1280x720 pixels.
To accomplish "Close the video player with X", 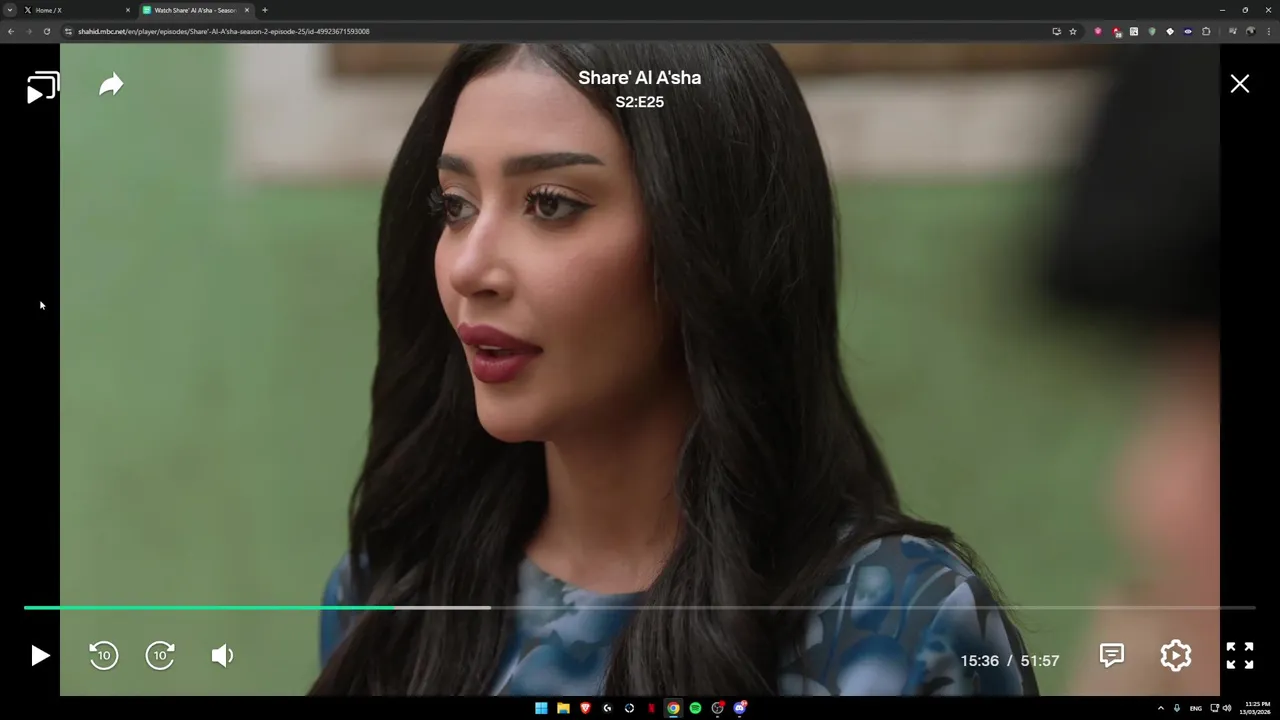I will coord(1240,84).
